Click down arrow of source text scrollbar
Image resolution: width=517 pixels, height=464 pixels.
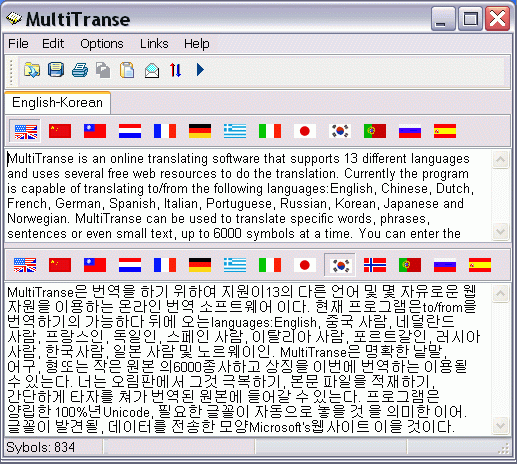pyautogui.click(x=501, y=231)
